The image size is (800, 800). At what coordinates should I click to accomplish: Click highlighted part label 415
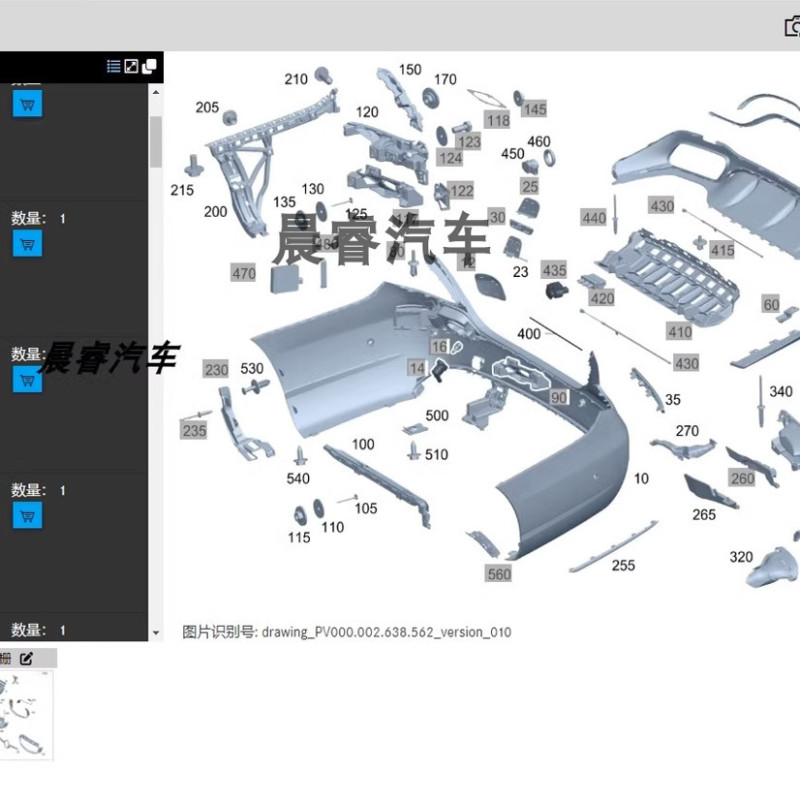pos(722,251)
